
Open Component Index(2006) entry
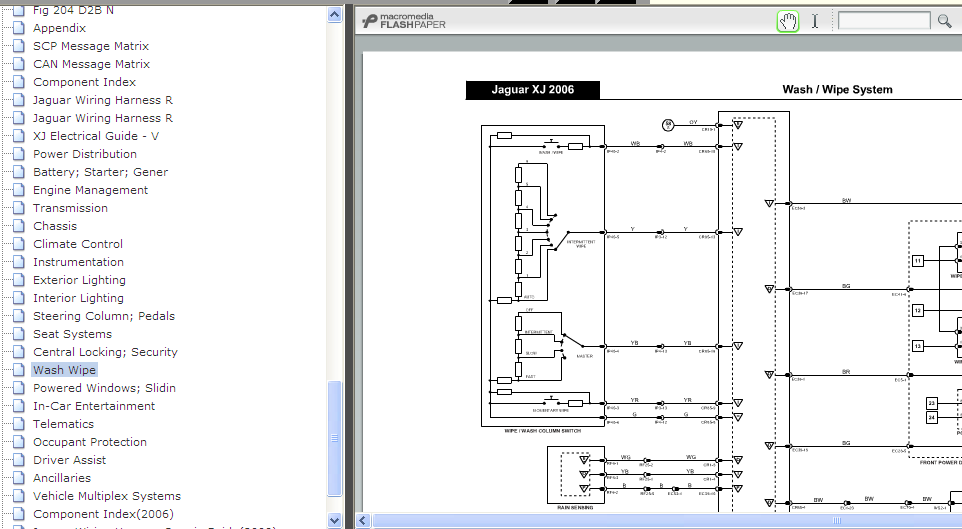(104, 514)
